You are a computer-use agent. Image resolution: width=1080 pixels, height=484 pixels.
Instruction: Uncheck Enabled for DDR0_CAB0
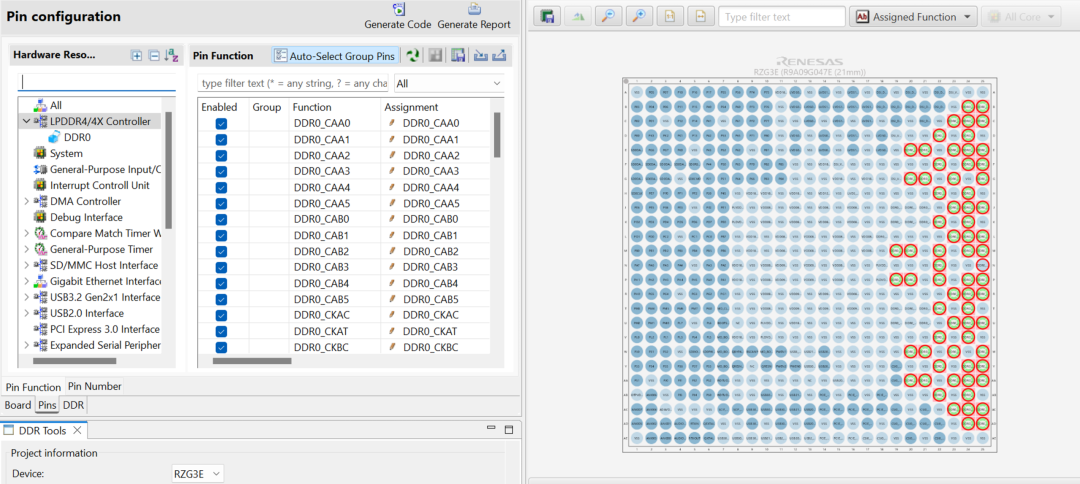coord(221,220)
